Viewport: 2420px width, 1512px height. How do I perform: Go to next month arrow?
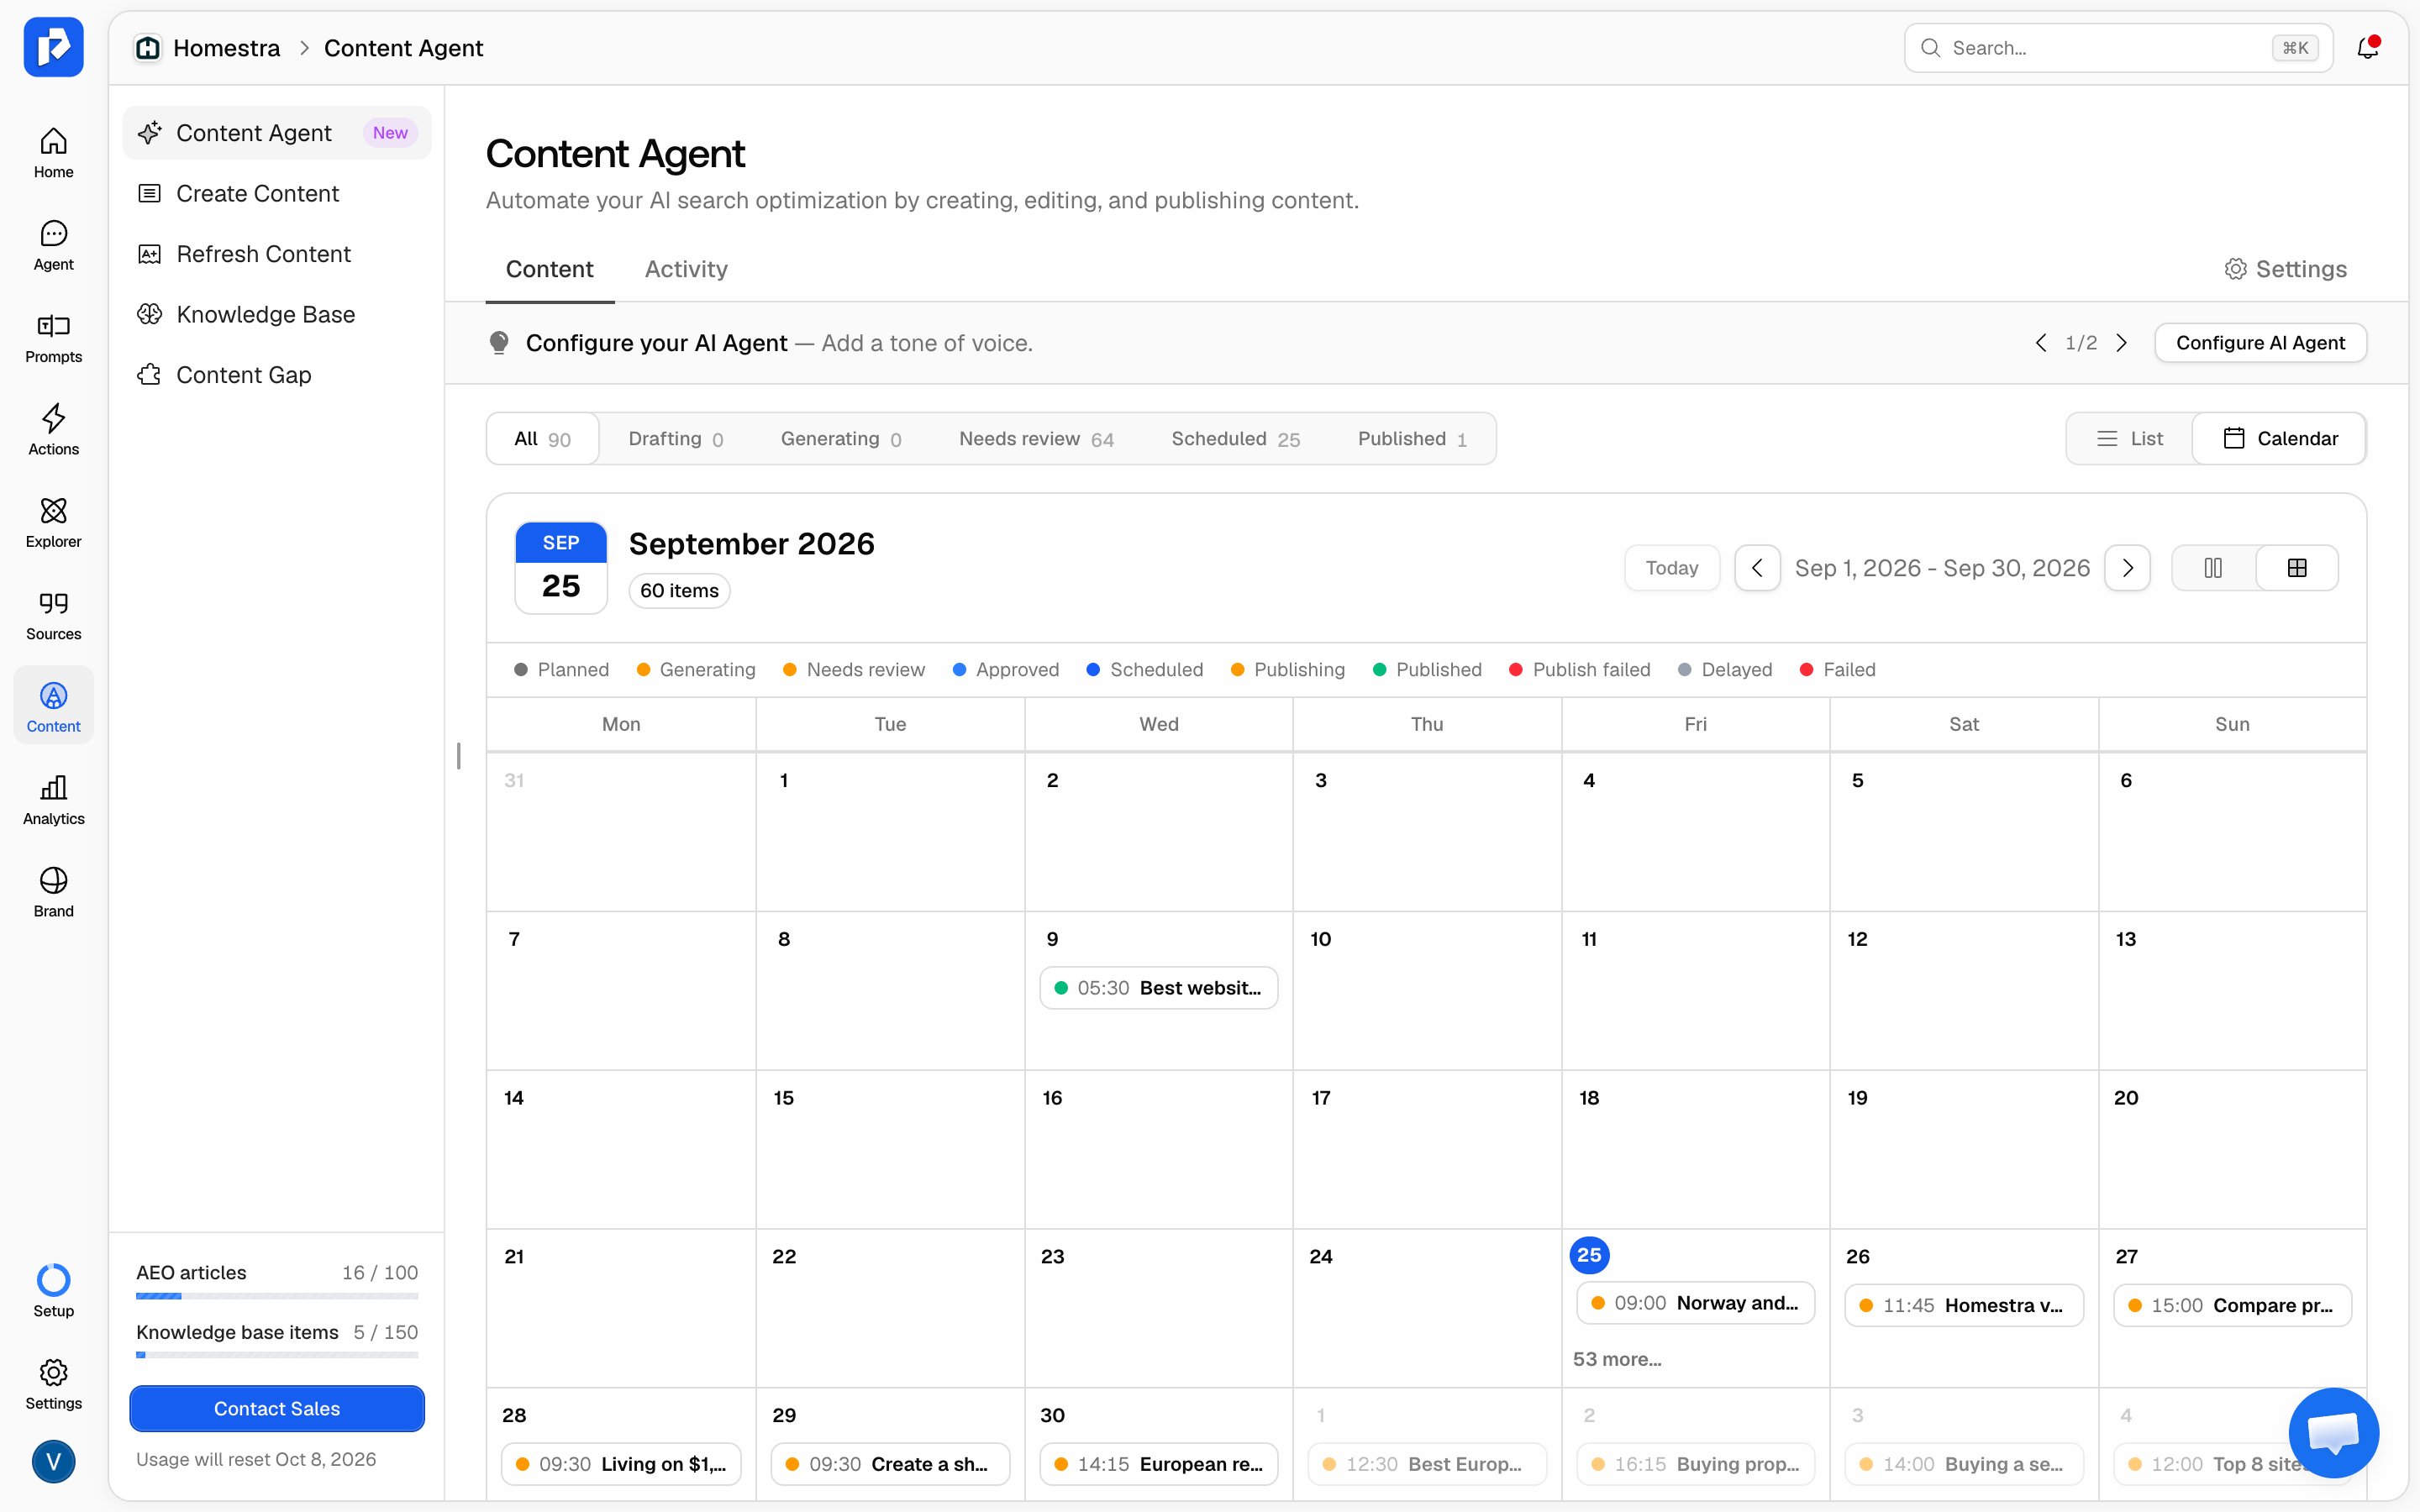pyautogui.click(x=2127, y=568)
